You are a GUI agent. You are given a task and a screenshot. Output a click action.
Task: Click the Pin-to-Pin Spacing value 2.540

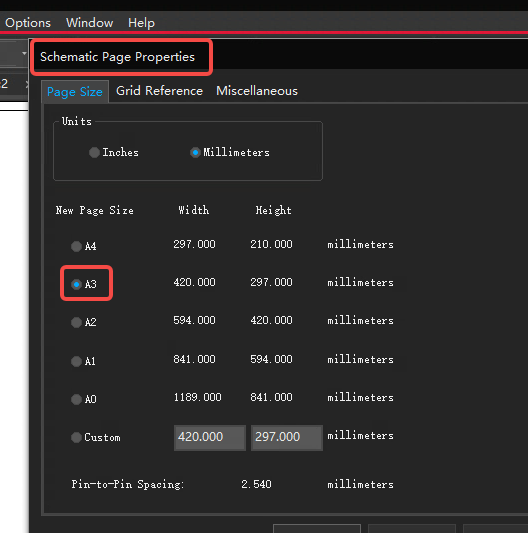pos(256,484)
